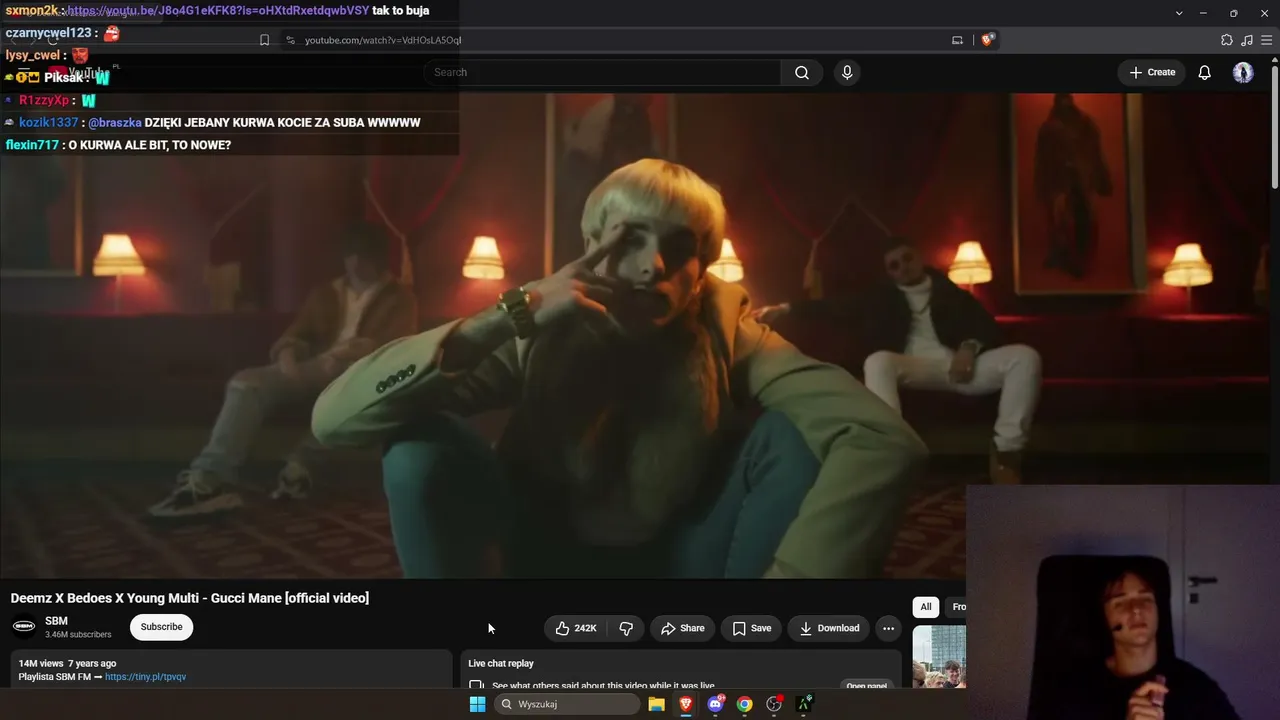Expand the tab search chevron in title bar
Screen dimensions: 1280x720
coord(1179,13)
